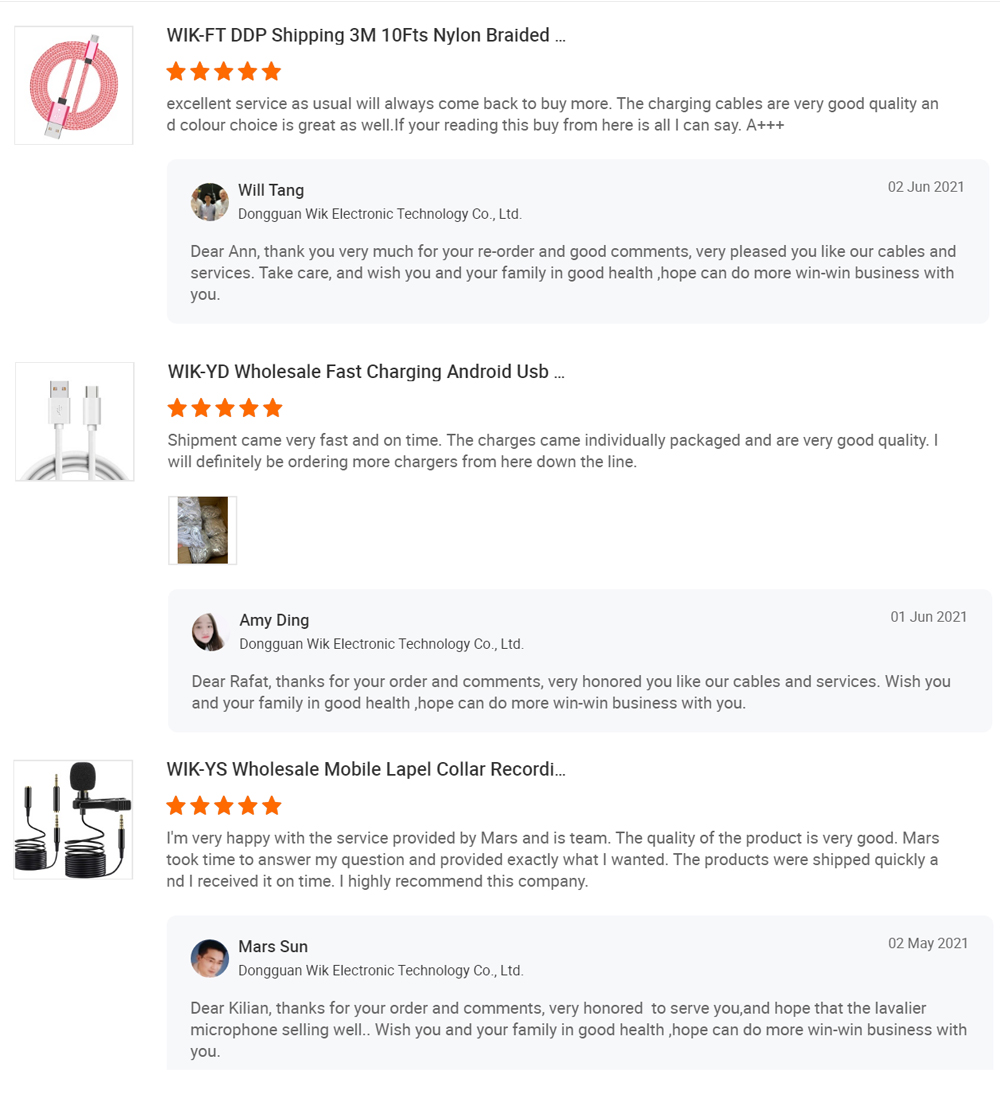Screen dimensions: 1000x1100
Task: Click the star rating on the WIK-YD review
Action: click(x=225, y=408)
